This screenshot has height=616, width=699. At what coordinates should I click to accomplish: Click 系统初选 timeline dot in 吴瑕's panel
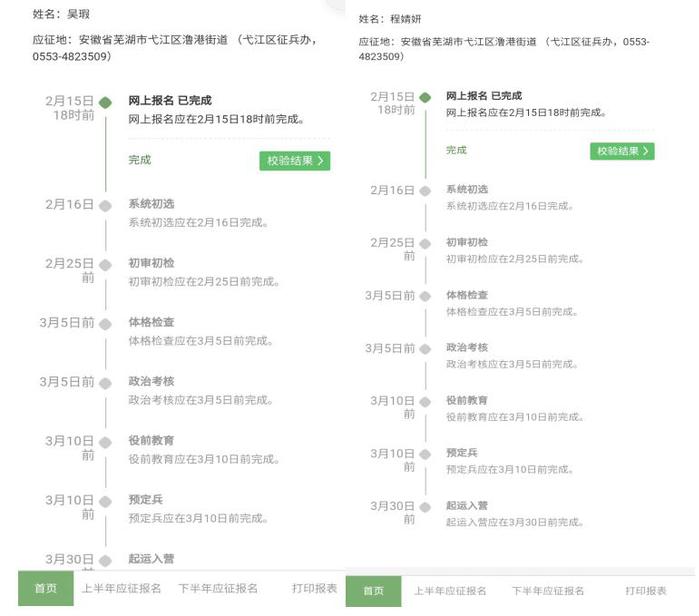105,205
